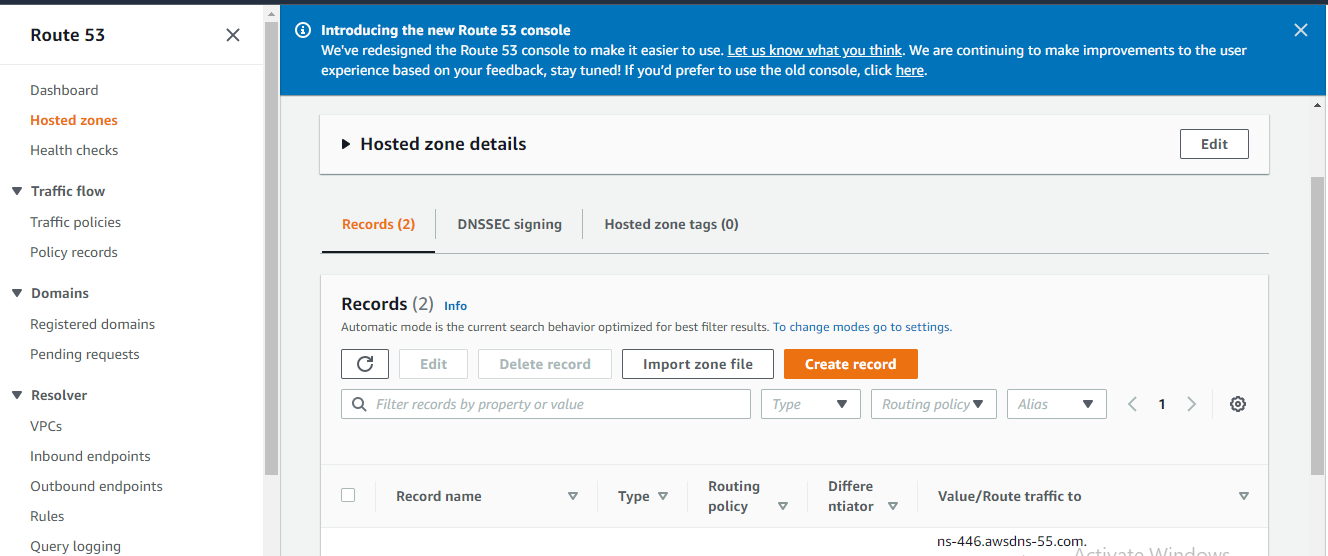Sort records by Type column arrow
The height and width of the screenshot is (556, 1328).
click(x=663, y=496)
